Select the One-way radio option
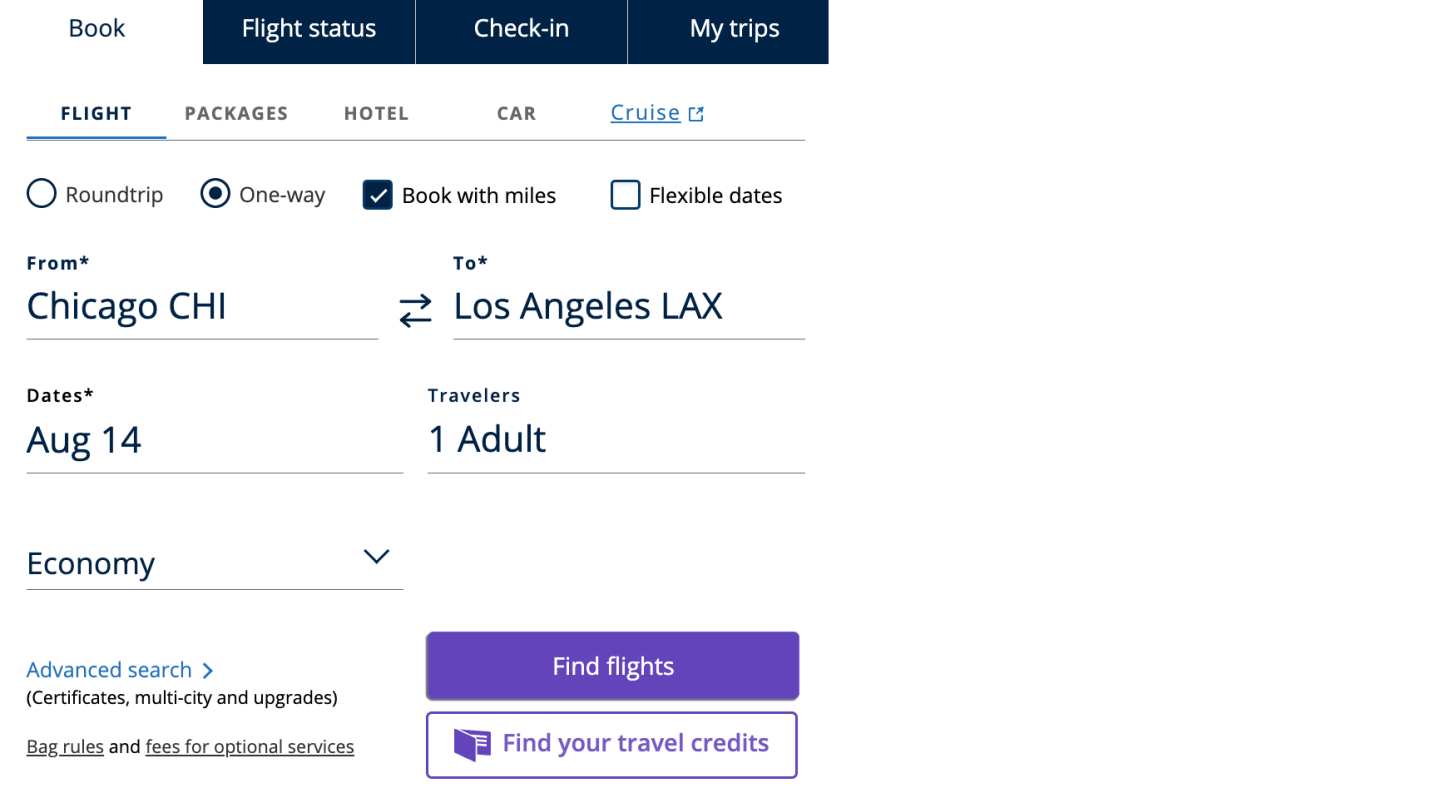The image size is (1440, 788). [x=215, y=193]
